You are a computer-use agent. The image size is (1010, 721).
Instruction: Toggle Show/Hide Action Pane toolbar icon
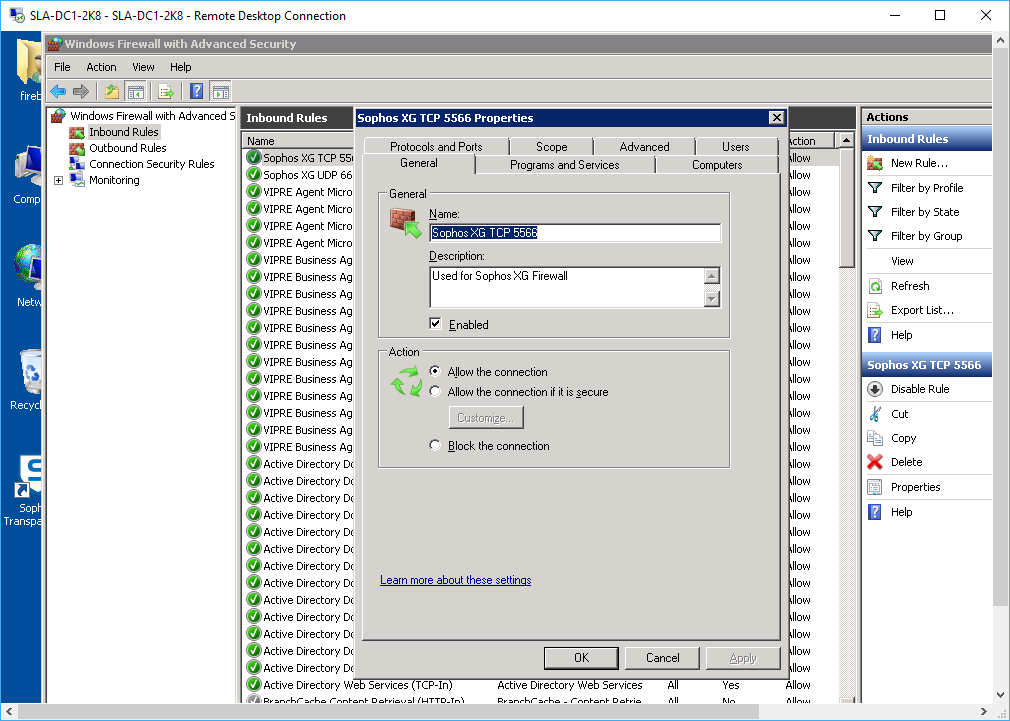point(220,91)
